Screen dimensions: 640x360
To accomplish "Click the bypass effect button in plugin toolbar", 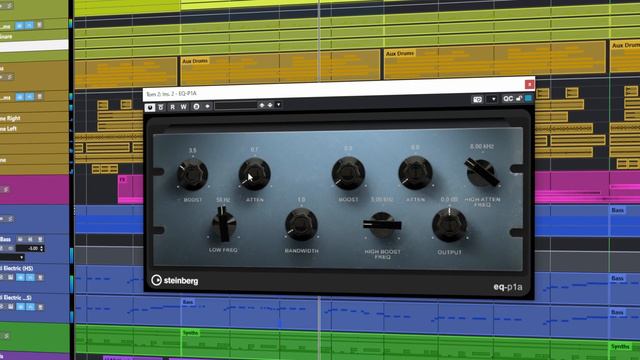I will coord(161,107).
